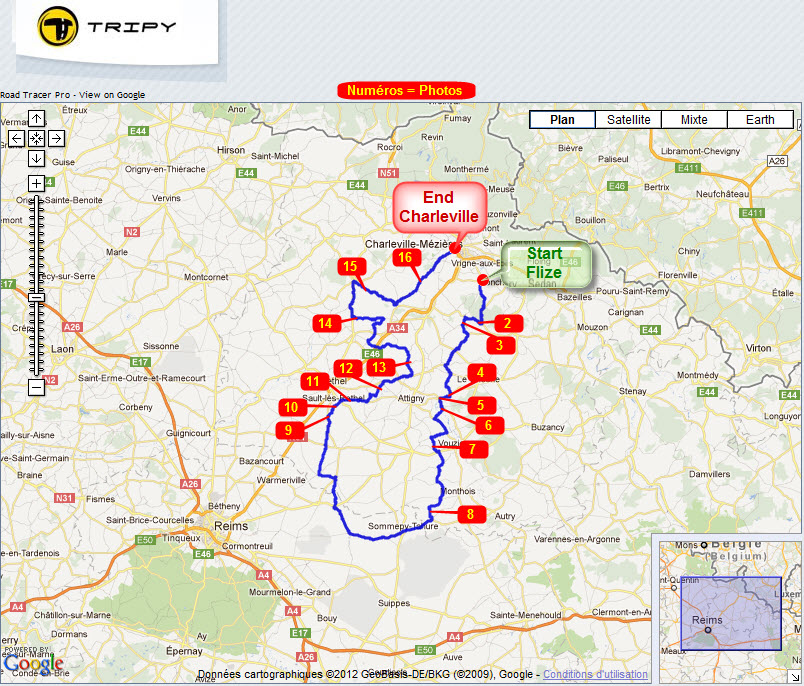Open photo marker 14
This screenshot has width=804, height=686.
pos(326,324)
